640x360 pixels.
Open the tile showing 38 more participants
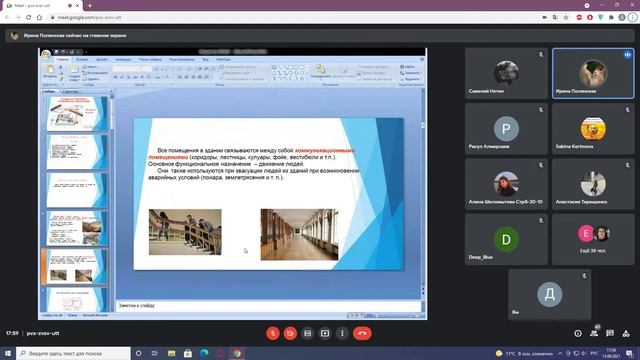(593, 239)
